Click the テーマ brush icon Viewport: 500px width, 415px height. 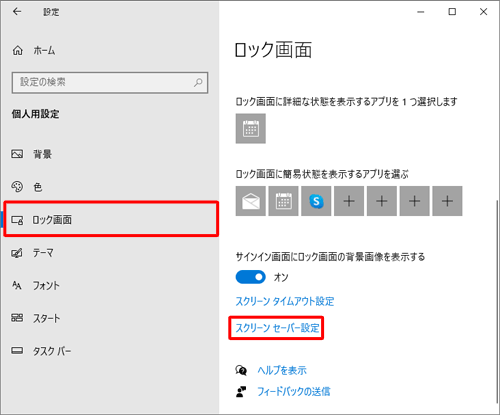tap(17, 253)
